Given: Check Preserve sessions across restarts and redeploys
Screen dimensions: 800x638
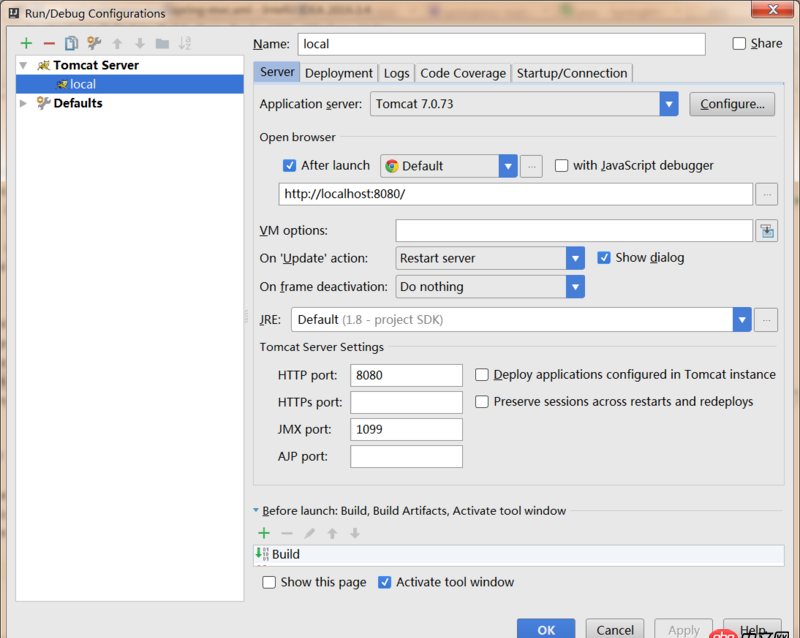Looking at the screenshot, I should point(482,401).
